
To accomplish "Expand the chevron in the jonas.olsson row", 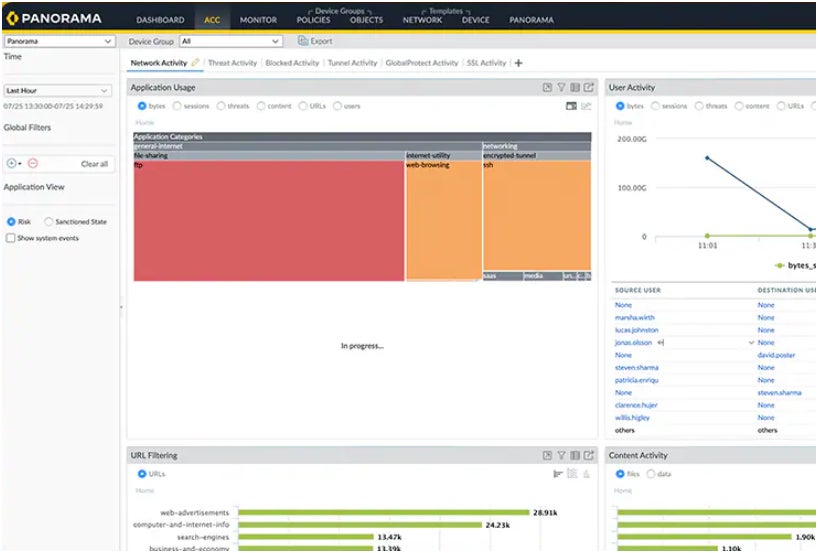I will pos(751,343).
